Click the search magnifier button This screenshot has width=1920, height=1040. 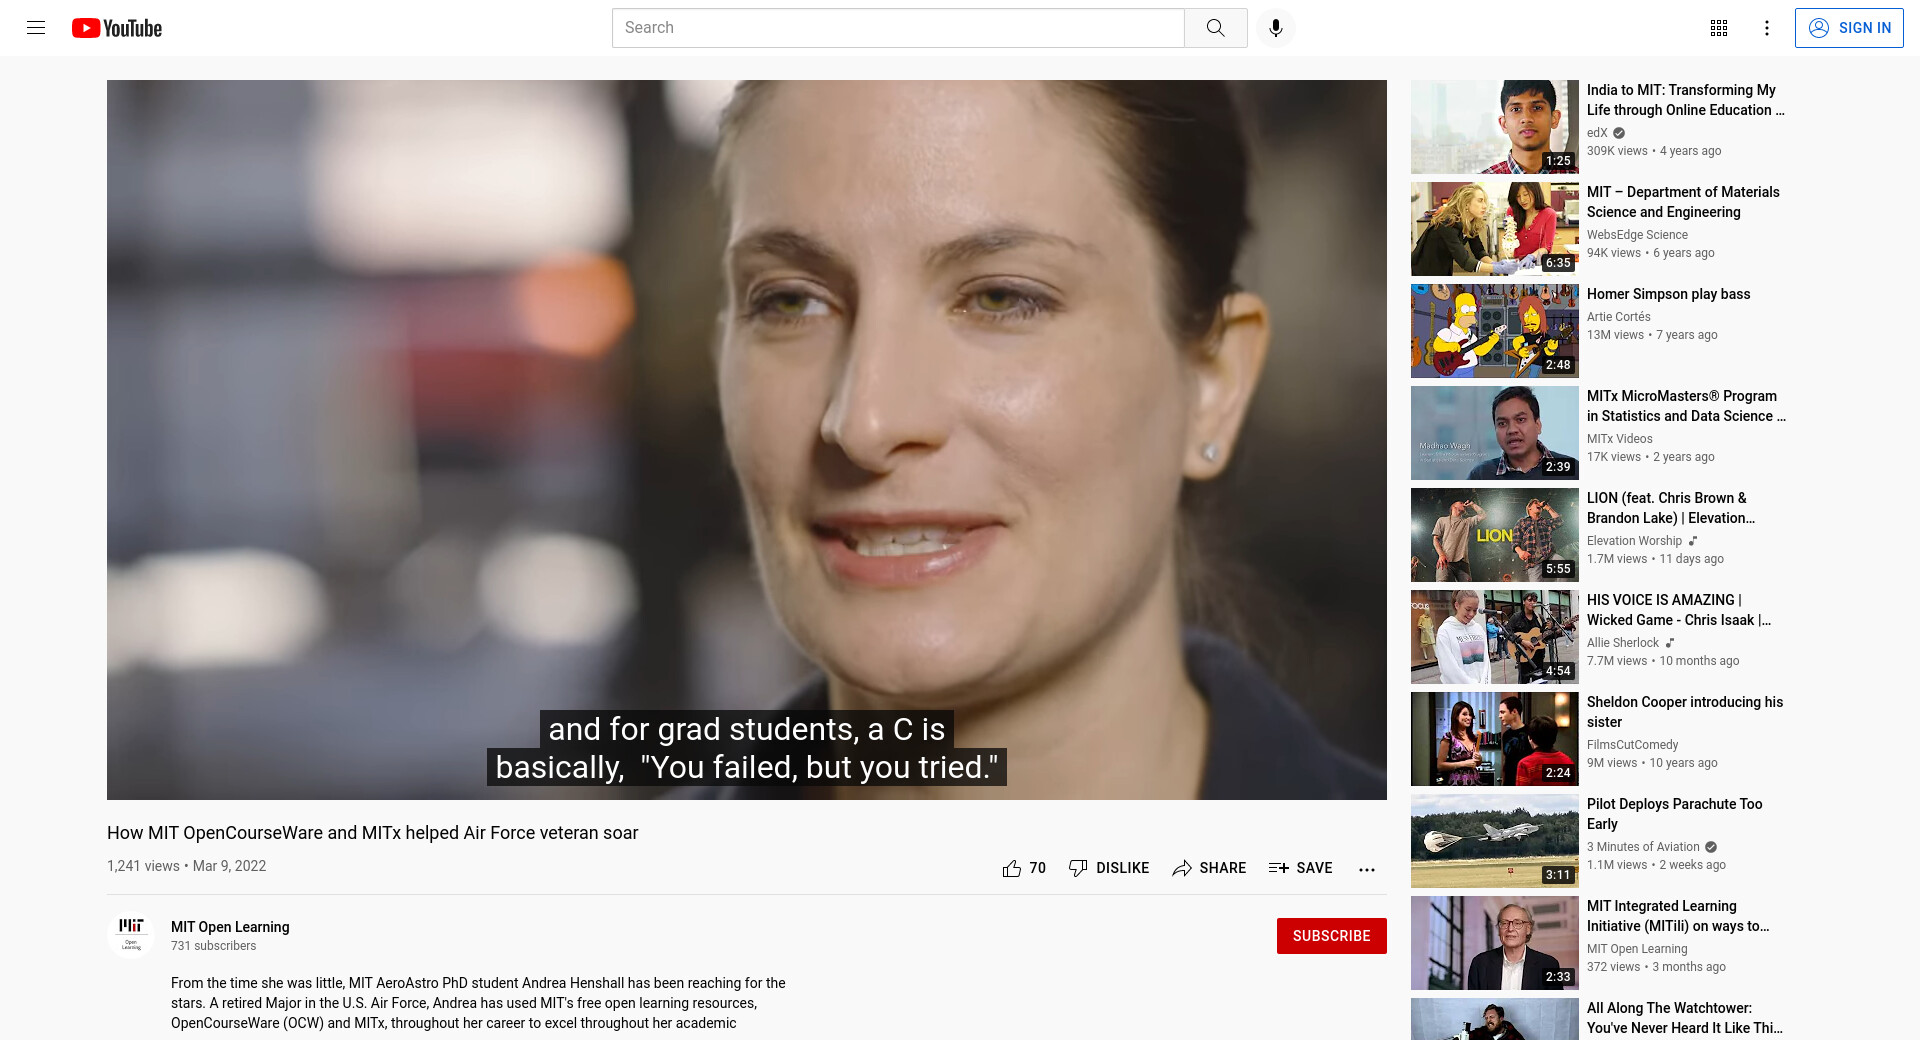(x=1216, y=28)
